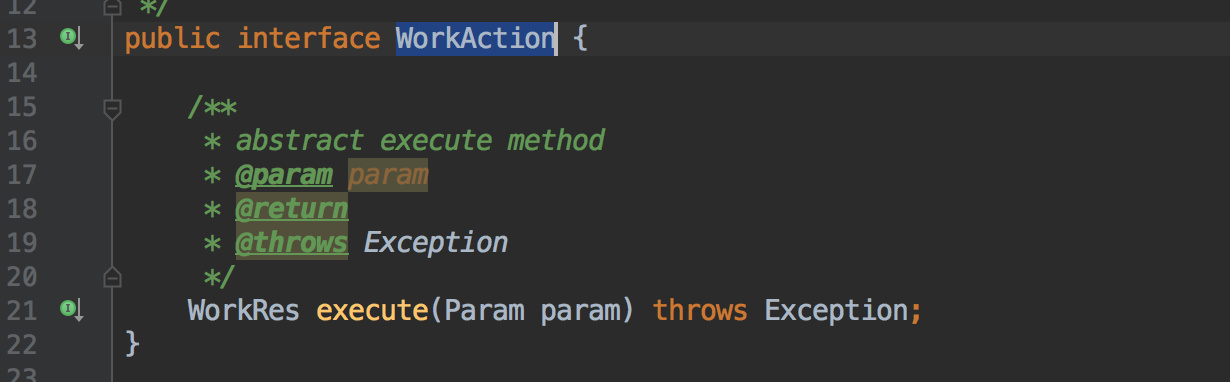Image resolution: width=1230 pixels, height=382 pixels.
Task: Click the throws keyword on line 21
Action: (700, 310)
